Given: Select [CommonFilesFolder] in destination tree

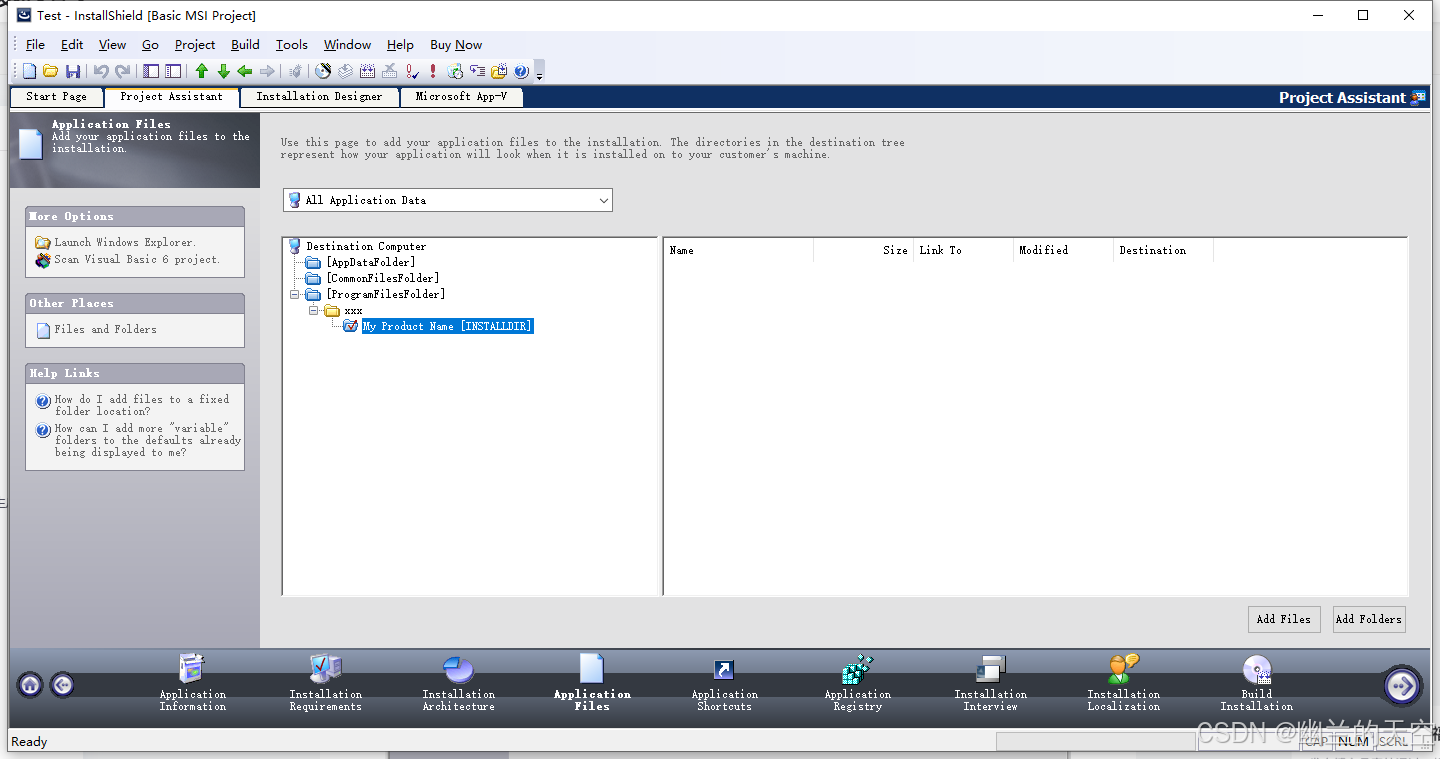Looking at the screenshot, I should [382, 278].
